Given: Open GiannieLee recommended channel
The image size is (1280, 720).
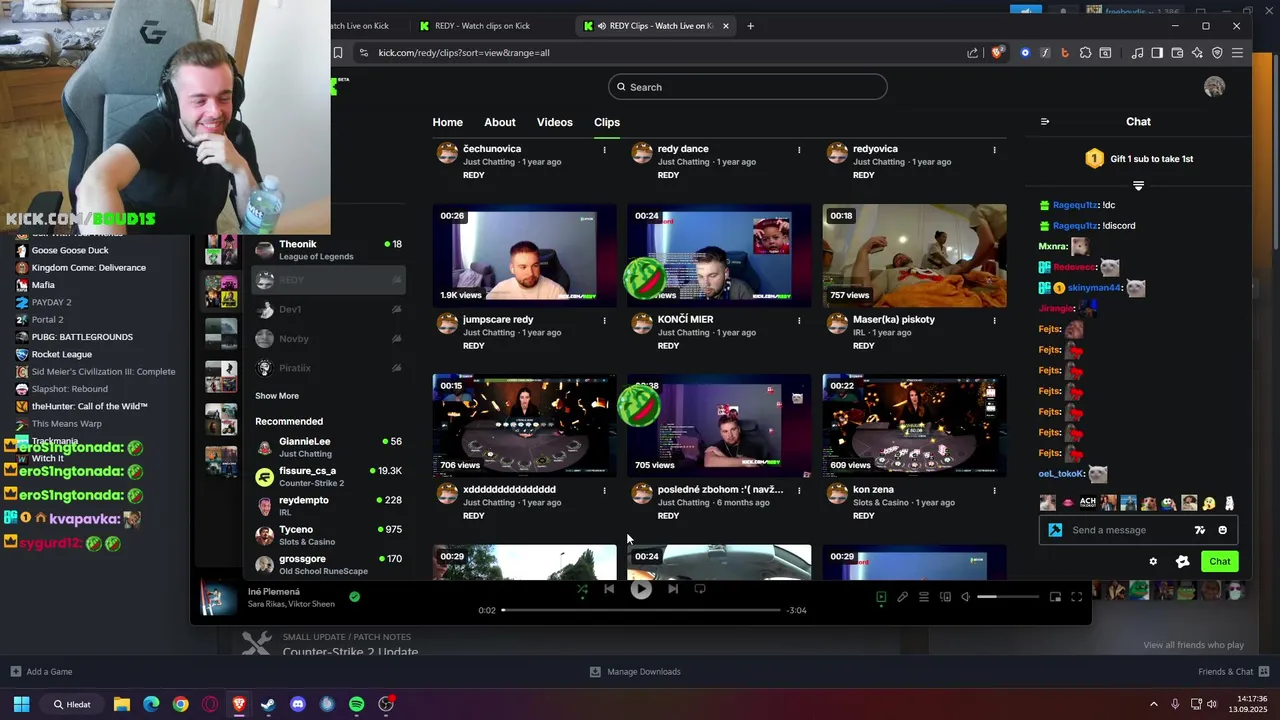Looking at the screenshot, I should pos(328,447).
